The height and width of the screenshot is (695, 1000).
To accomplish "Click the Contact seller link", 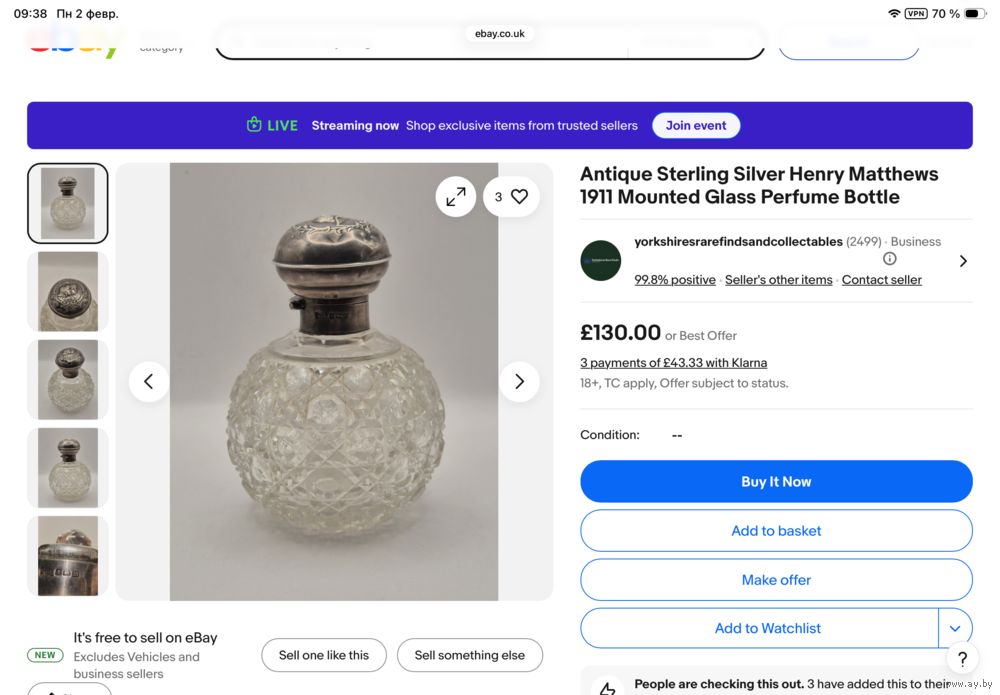I will (881, 280).
